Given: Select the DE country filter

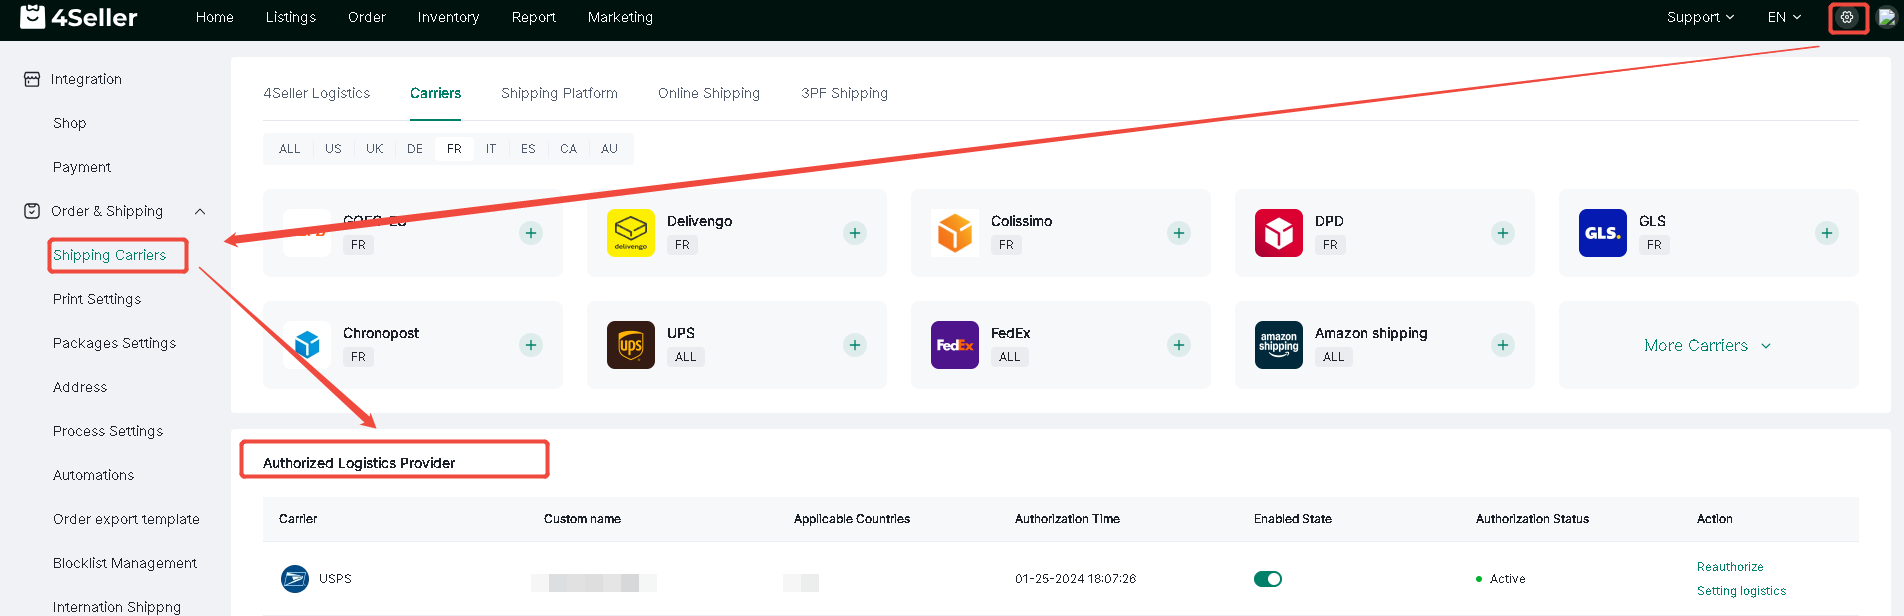Looking at the screenshot, I should [415, 149].
